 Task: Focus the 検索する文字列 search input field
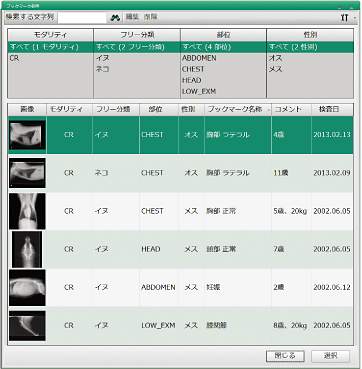point(82,18)
